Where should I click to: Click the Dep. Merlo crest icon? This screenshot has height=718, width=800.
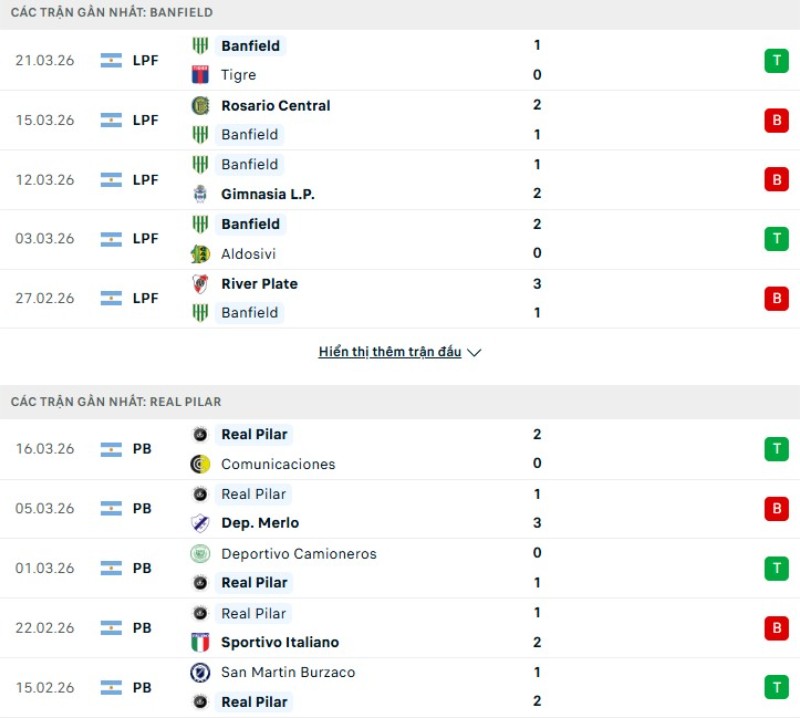pyautogui.click(x=200, y=523)
